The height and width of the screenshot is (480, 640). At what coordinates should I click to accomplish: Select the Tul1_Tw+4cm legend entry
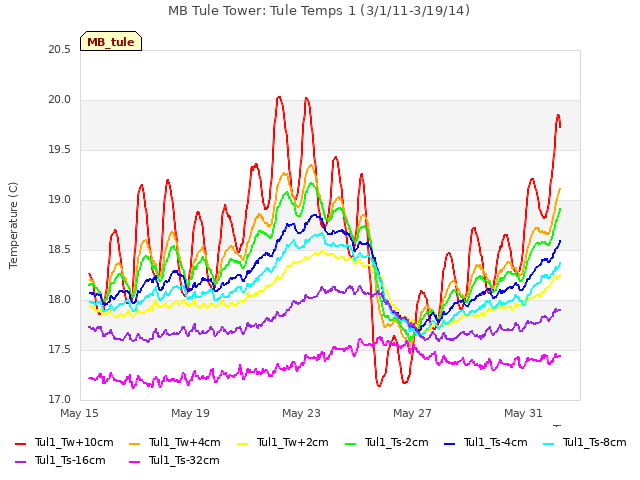pyautogui.click(x=175, y=443)
